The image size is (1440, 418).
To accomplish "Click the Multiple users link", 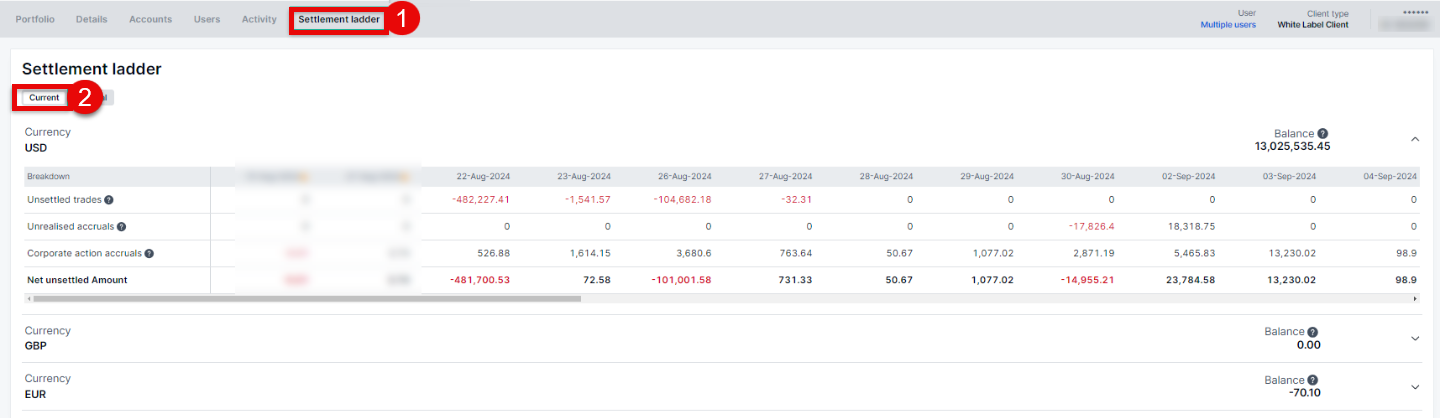I will click(1228, 25).
